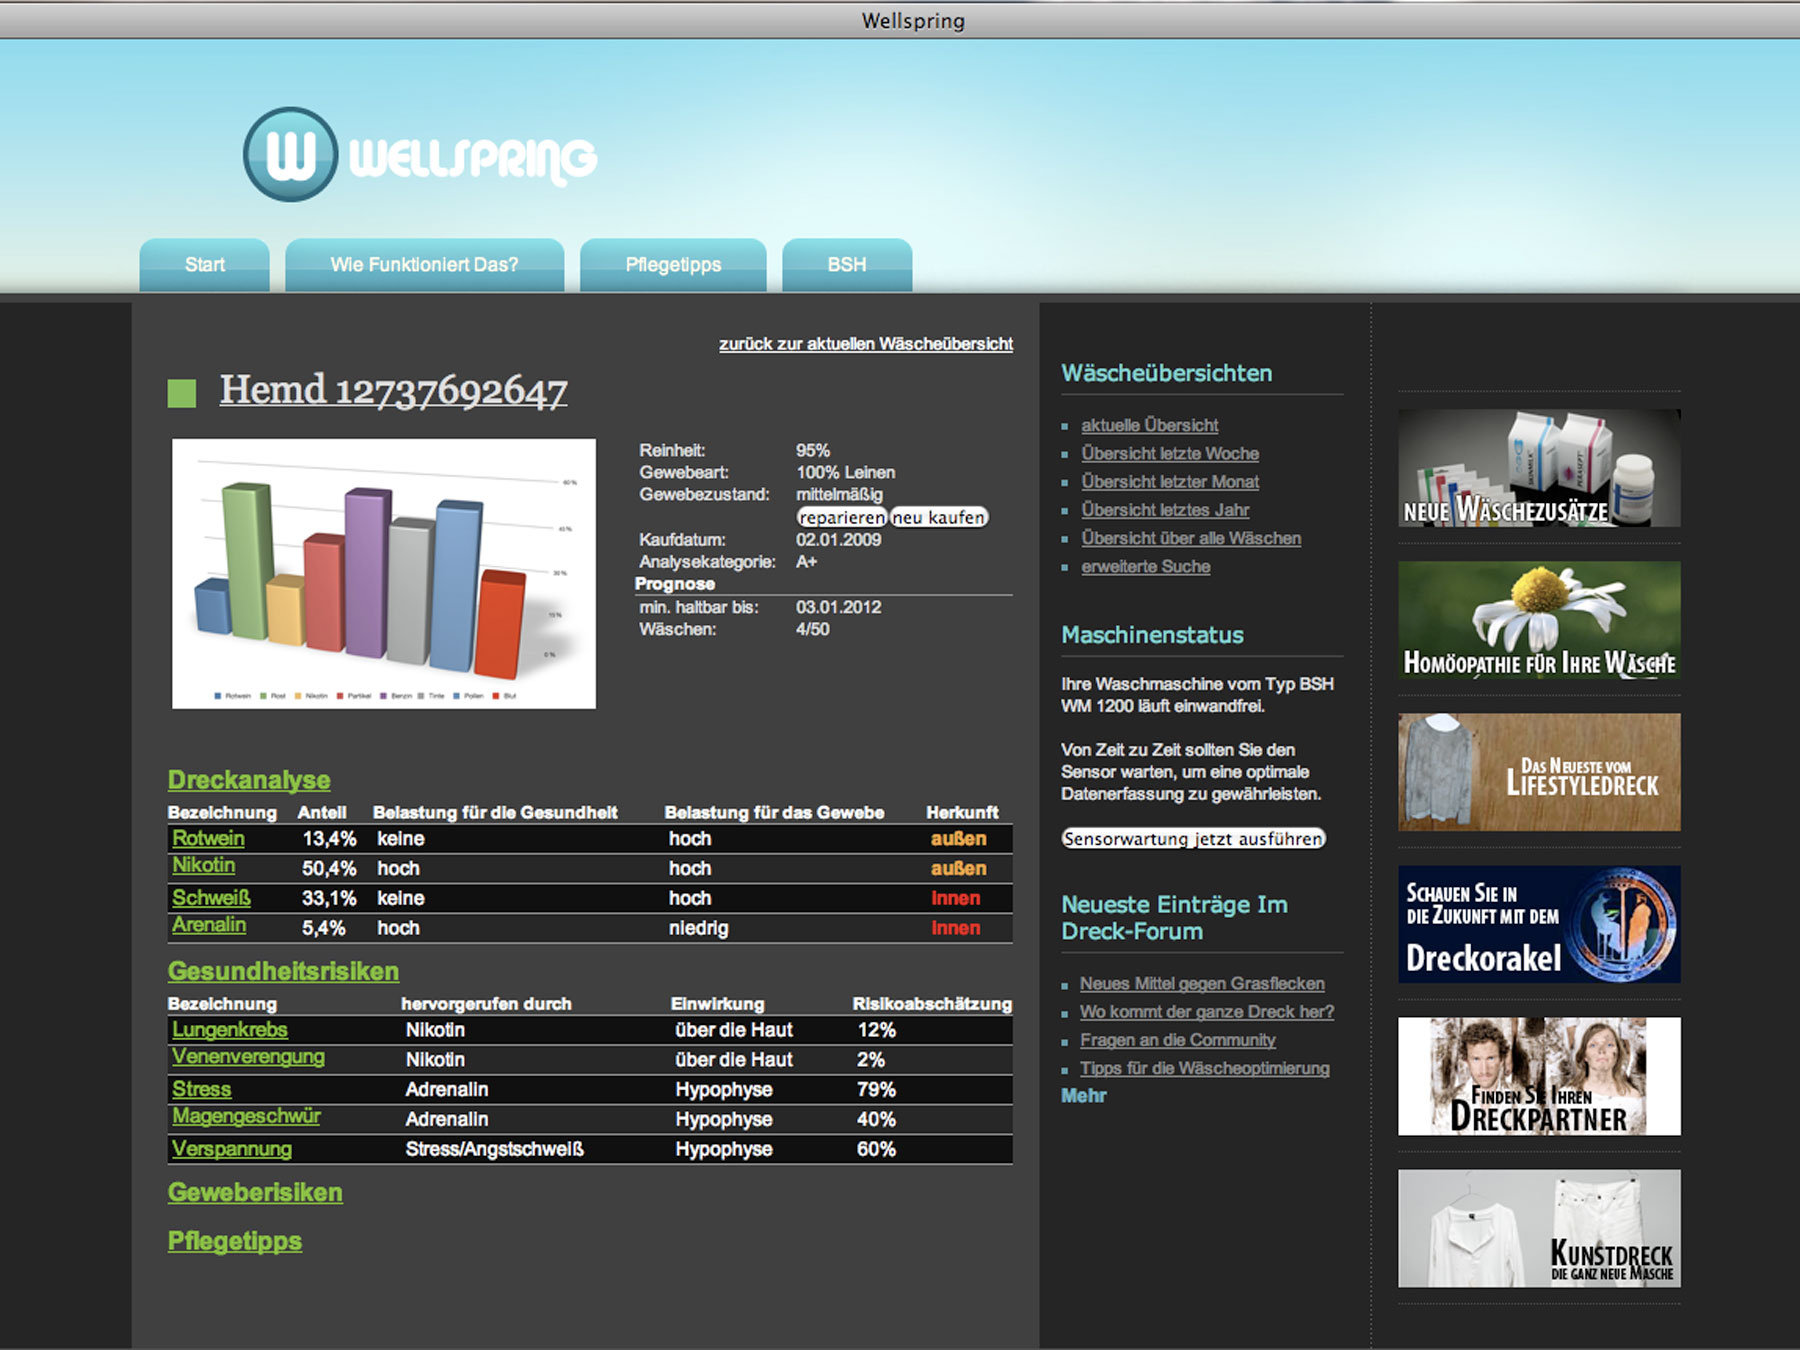Collapse the Dreckanalyse section heading

(249, 780)
